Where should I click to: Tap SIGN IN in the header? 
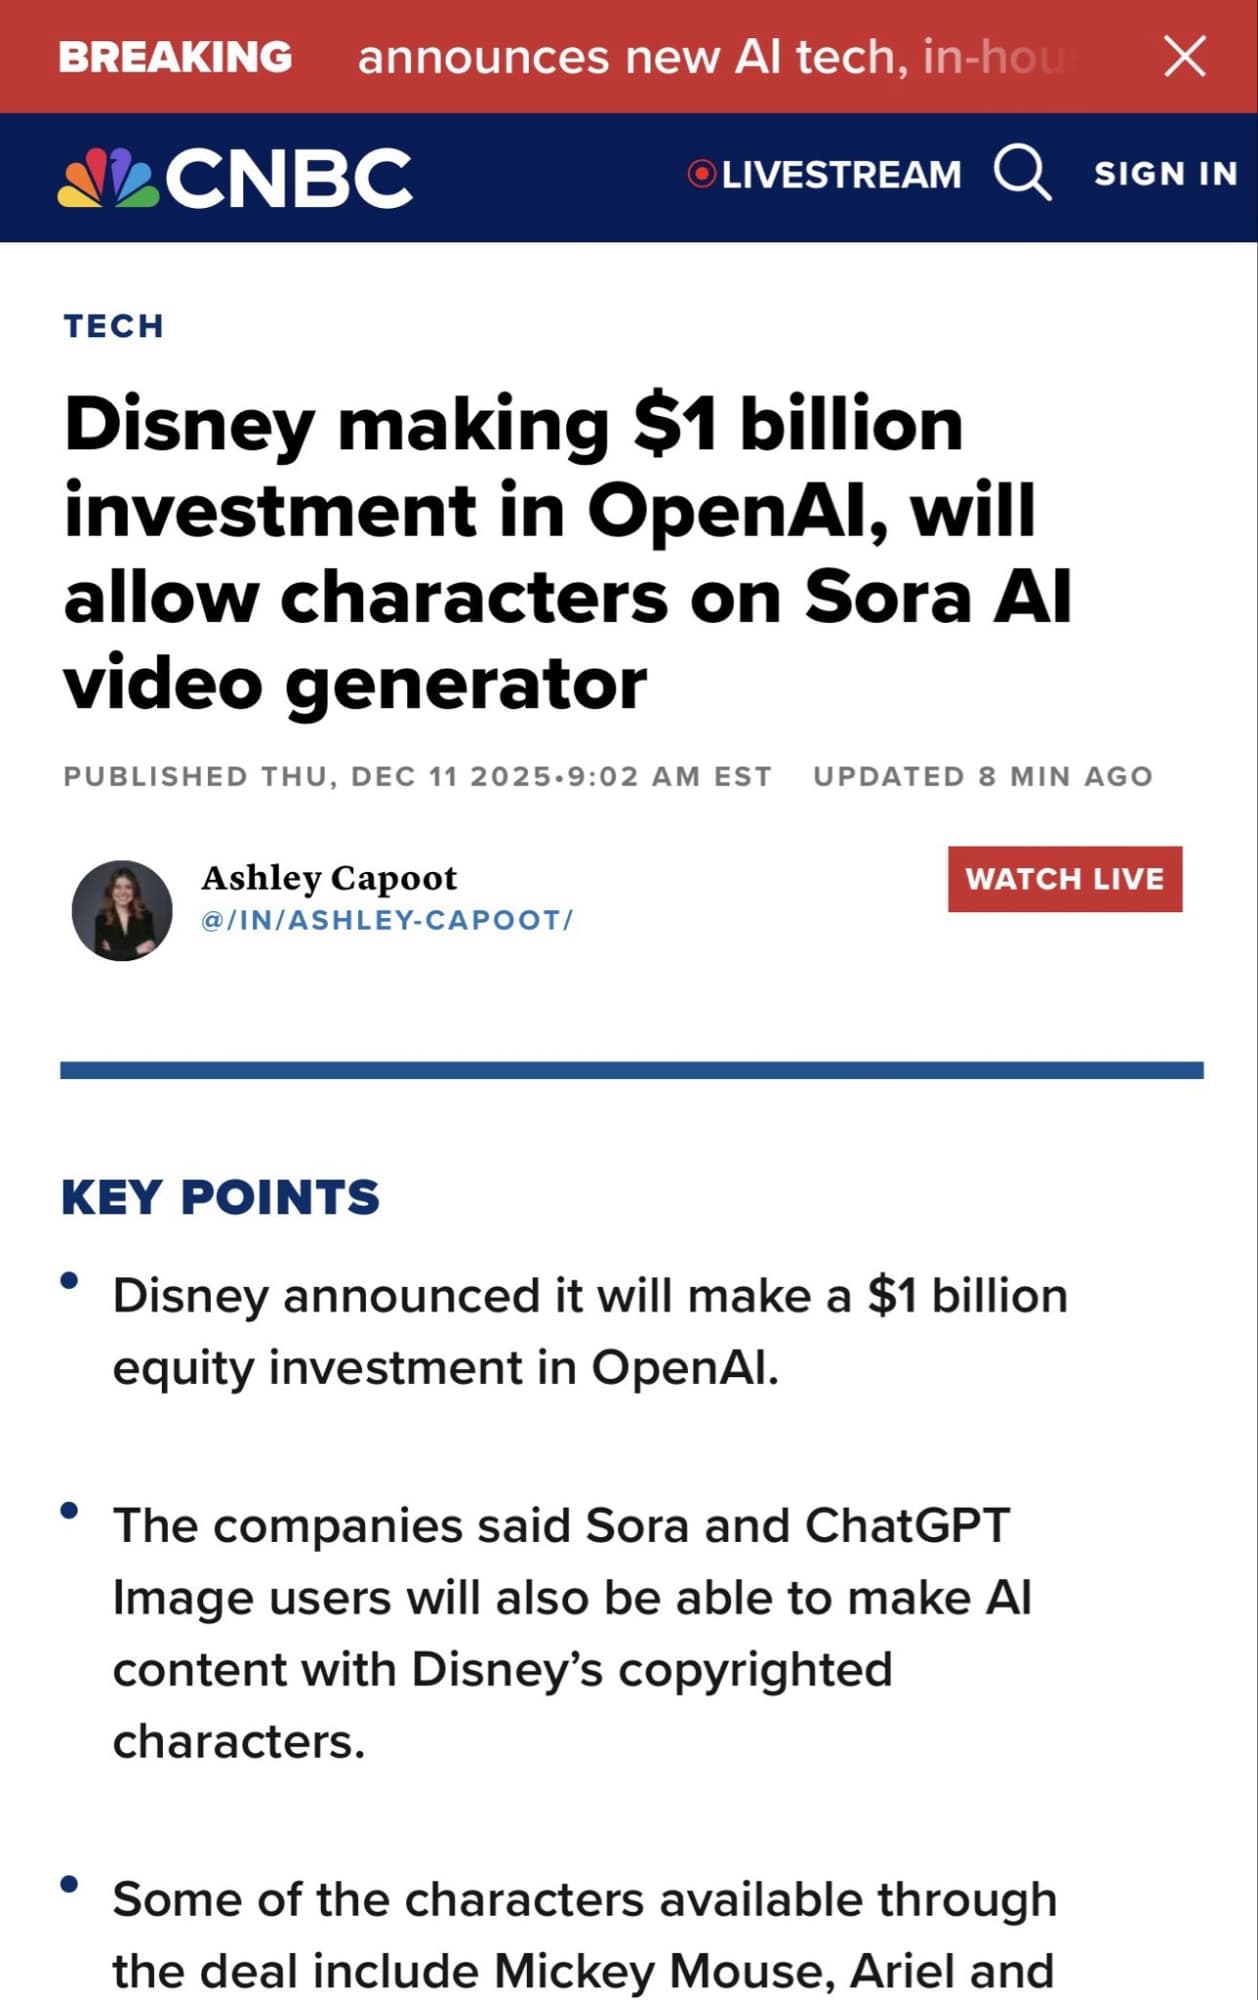(x=1165, y=174)
